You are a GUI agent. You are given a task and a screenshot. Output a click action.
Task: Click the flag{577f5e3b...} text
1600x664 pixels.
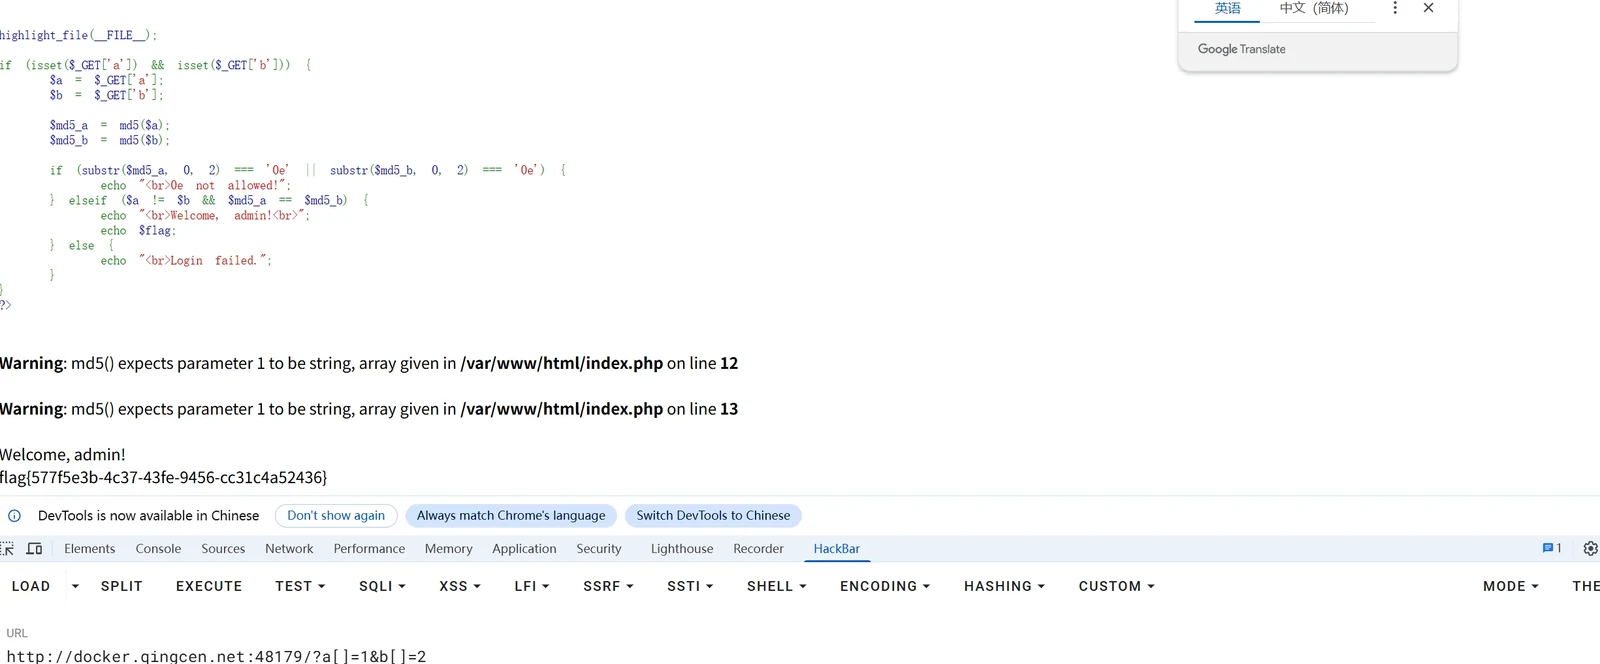[164, 478]
